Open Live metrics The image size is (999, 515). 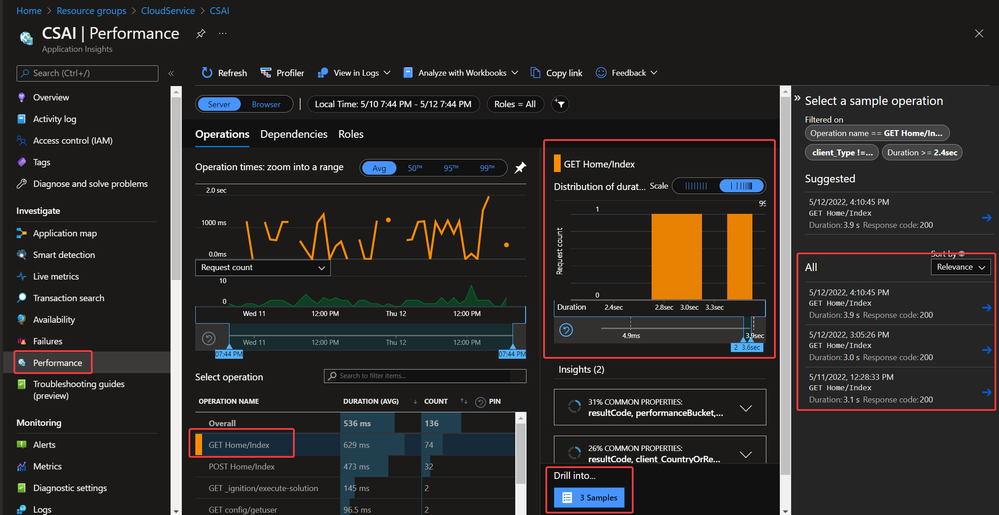coord(56,276)
